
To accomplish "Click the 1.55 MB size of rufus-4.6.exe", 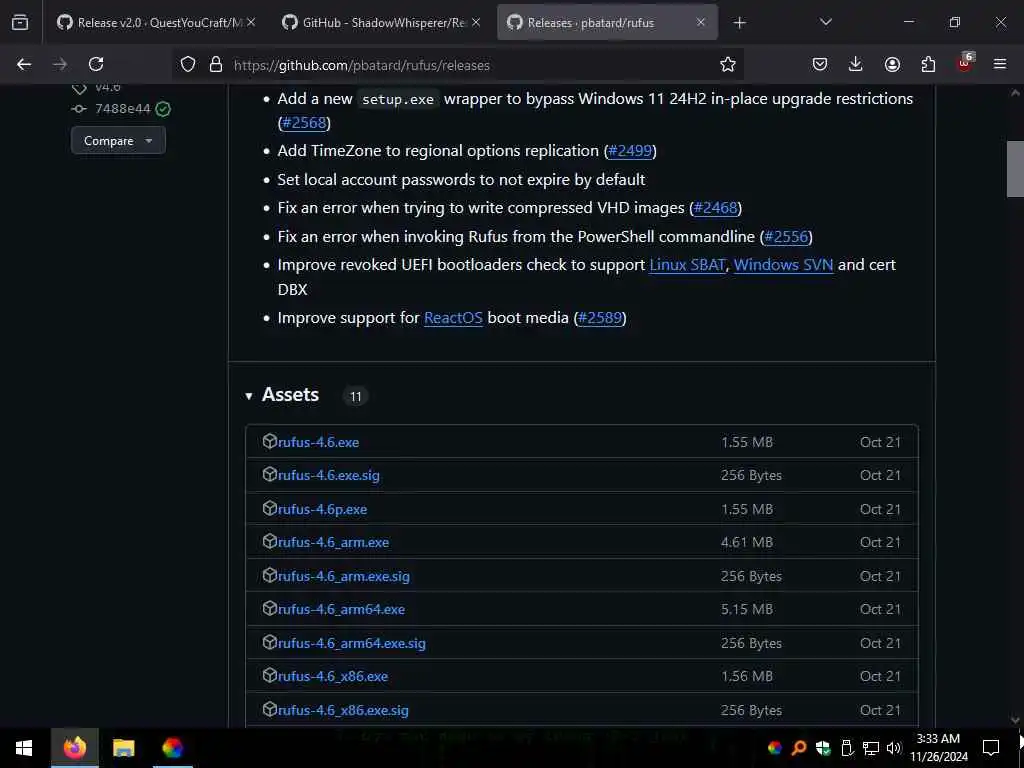I will tap(746, 442).
